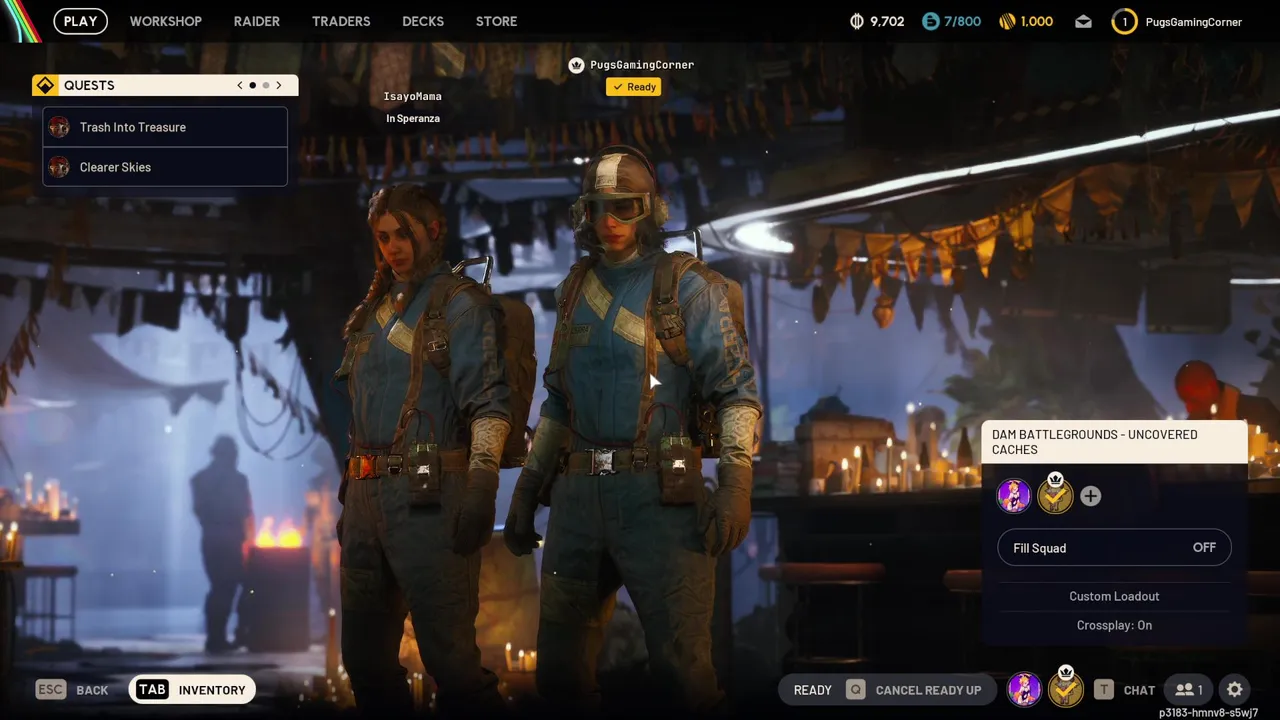Click the Q key icon

(856, 690)
